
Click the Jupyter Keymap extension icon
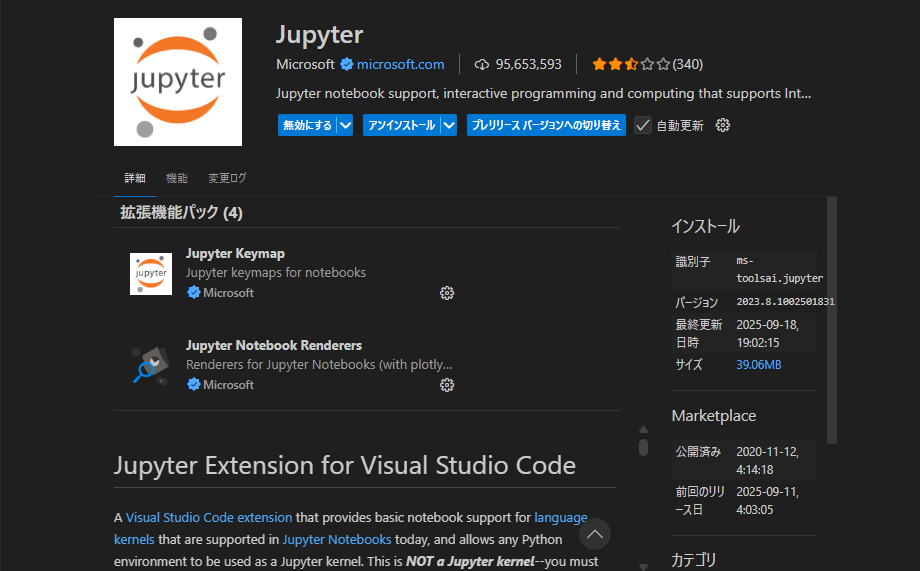[151, 274]
